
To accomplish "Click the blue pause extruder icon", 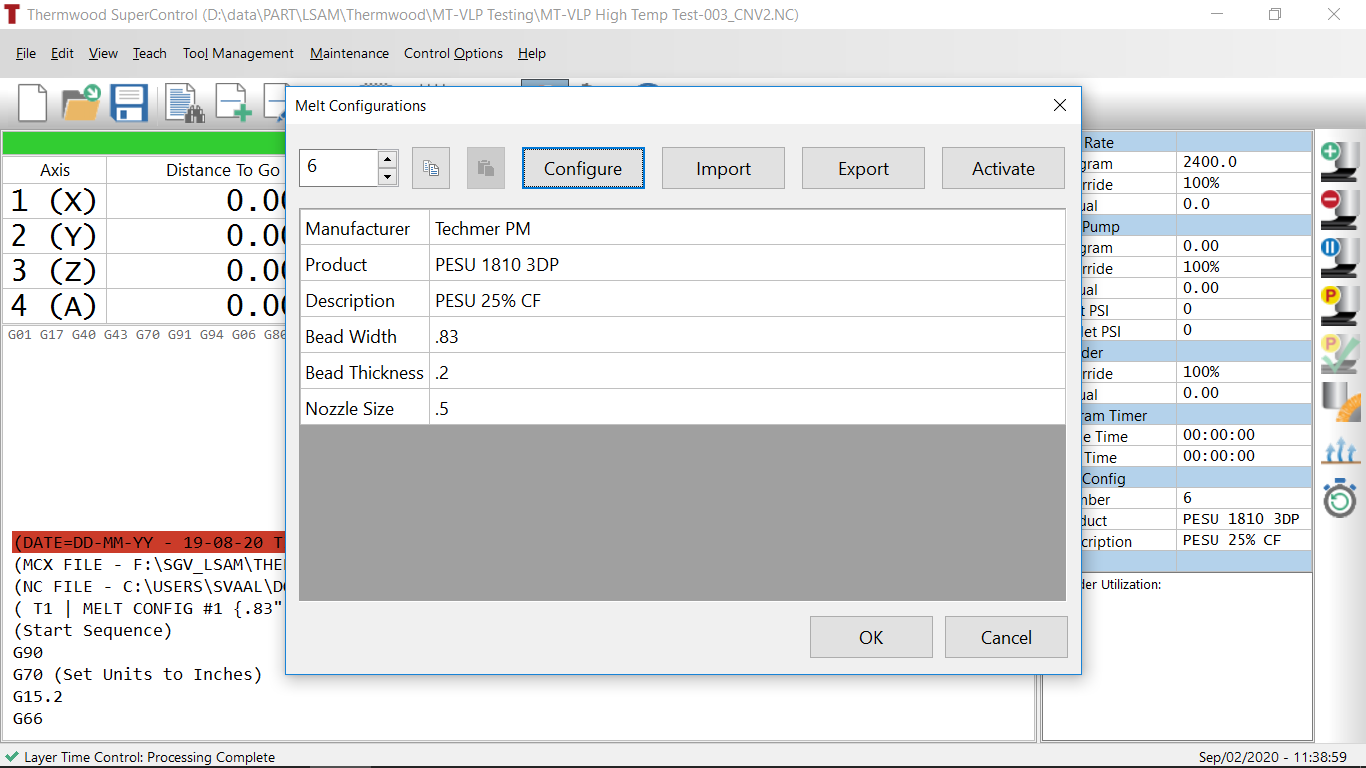I will (x=1339, y=255).
